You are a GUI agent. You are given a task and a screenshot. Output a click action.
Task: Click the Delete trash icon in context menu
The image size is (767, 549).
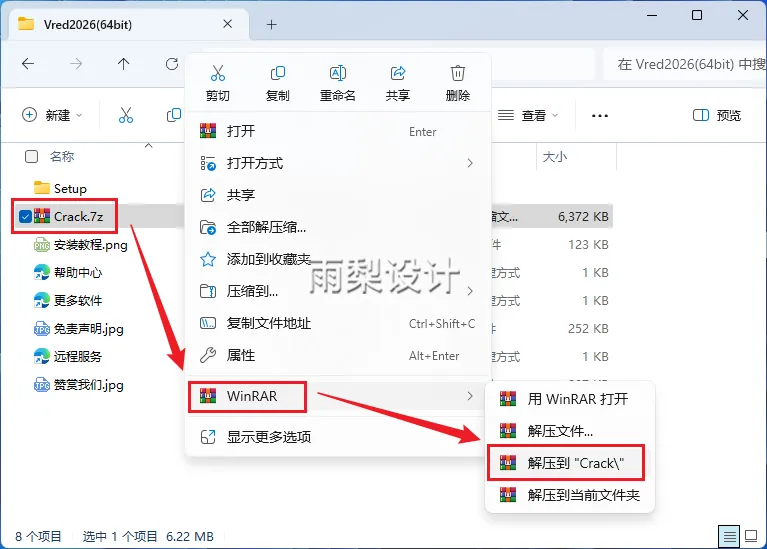click(x=457, y=73)
